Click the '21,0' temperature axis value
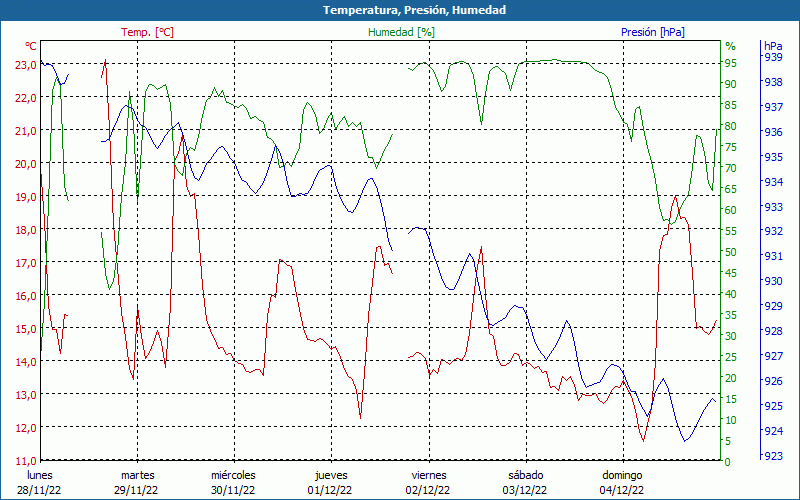Viewport: 800px width, 500px height. pos(27,131)
